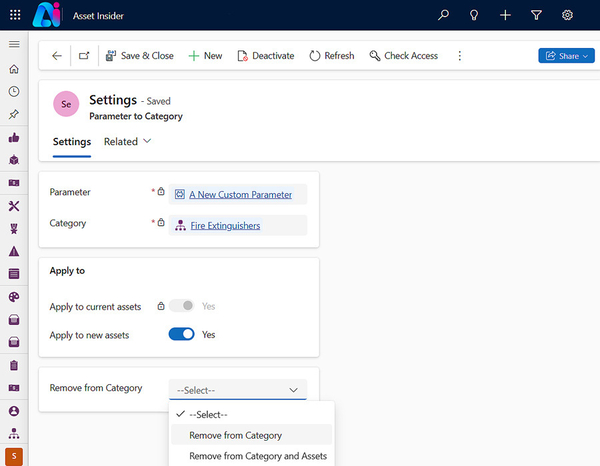Toggle Apply to current assets switch
600x466 pixels.
(x=182, y=306)
